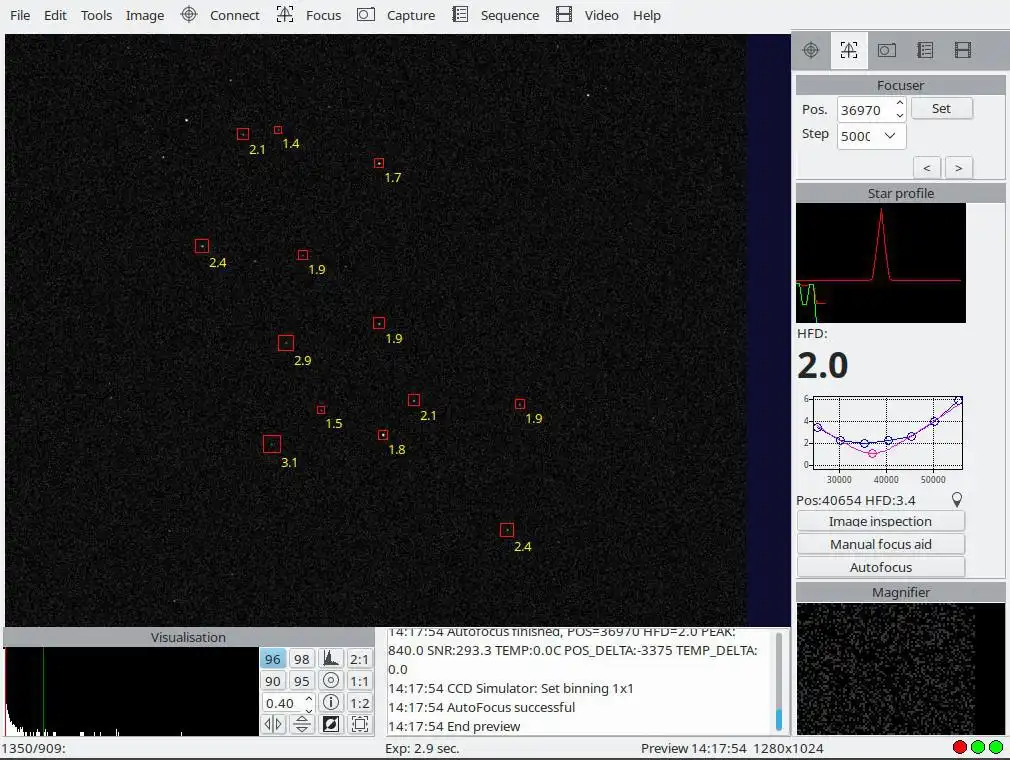Increment the focuser Pos. spinbox up arrow
1010x760 pixels.
click(x=899, y=103)
